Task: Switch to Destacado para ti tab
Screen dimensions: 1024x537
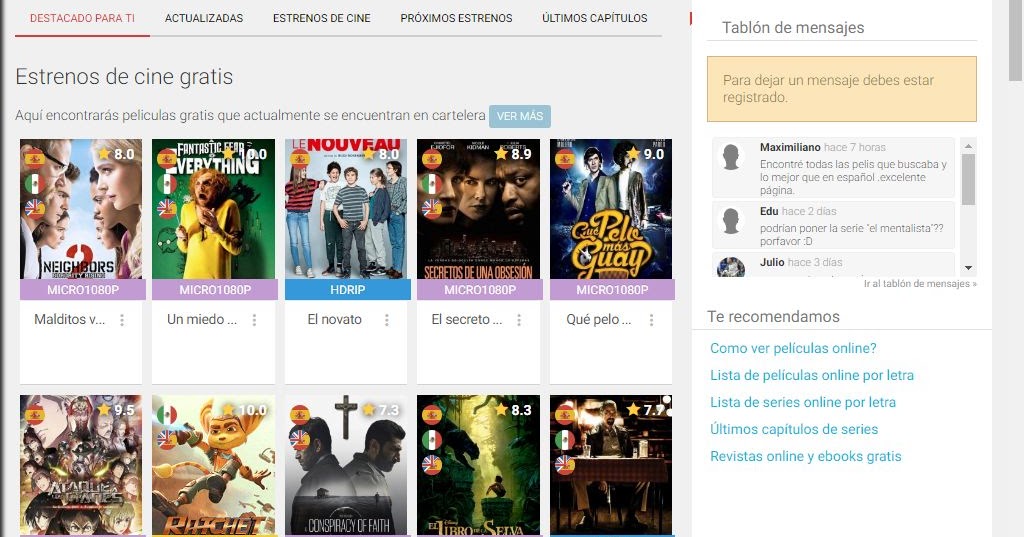Action: tap(82, 18)
